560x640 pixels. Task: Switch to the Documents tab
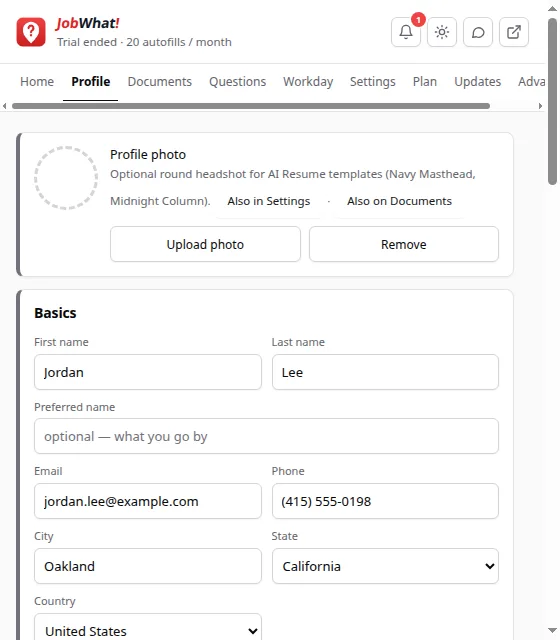click(x=160, y=82)
